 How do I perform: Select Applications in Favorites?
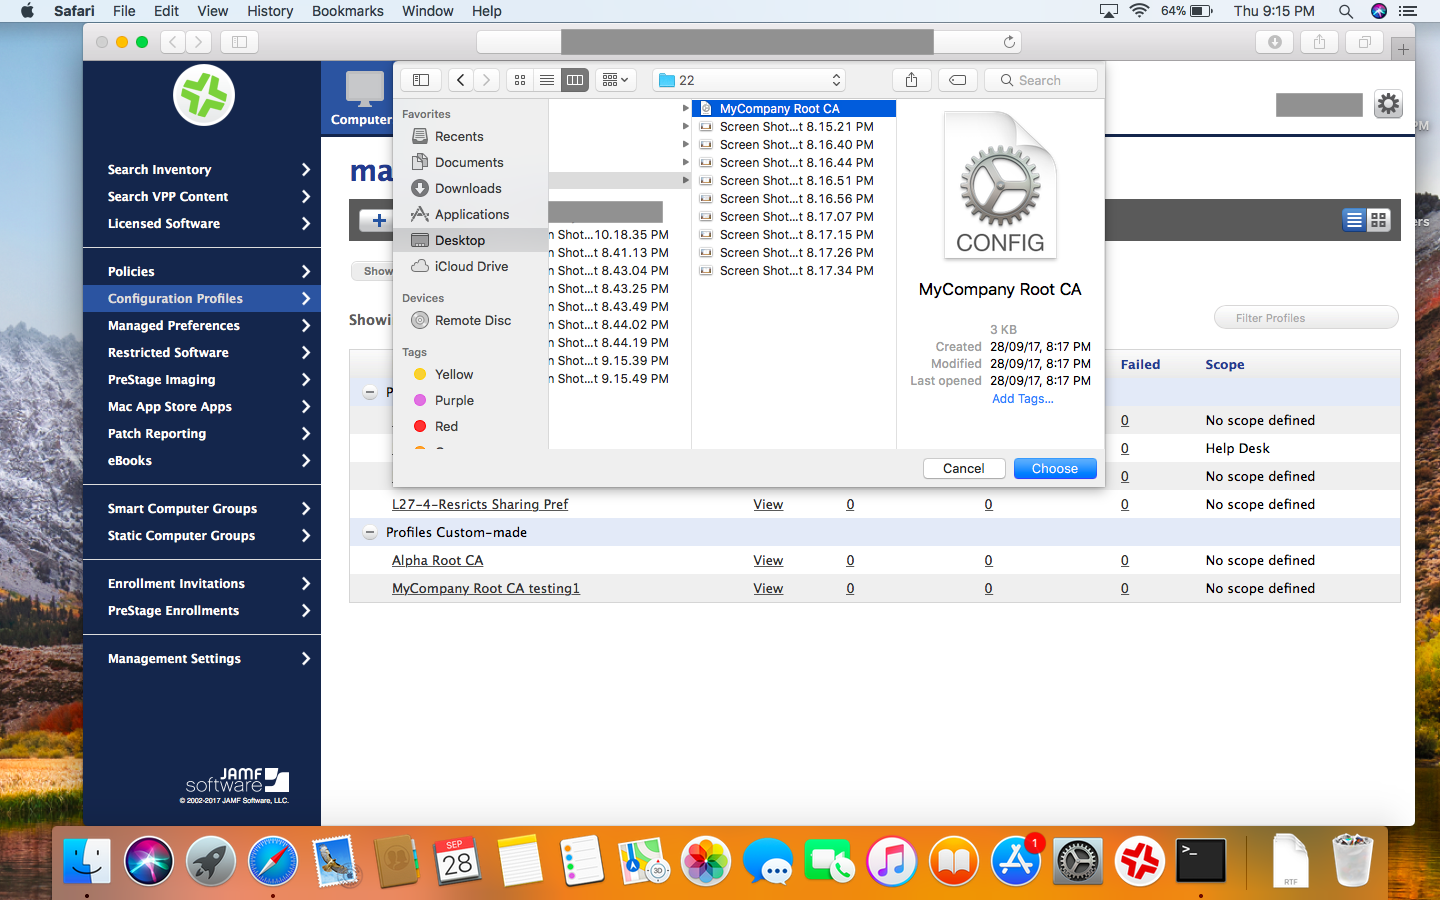point(472,214)
